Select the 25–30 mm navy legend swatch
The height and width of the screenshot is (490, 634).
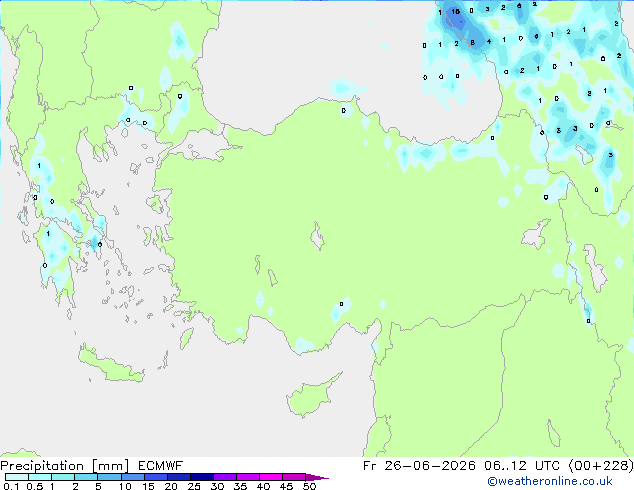[202, 477]
